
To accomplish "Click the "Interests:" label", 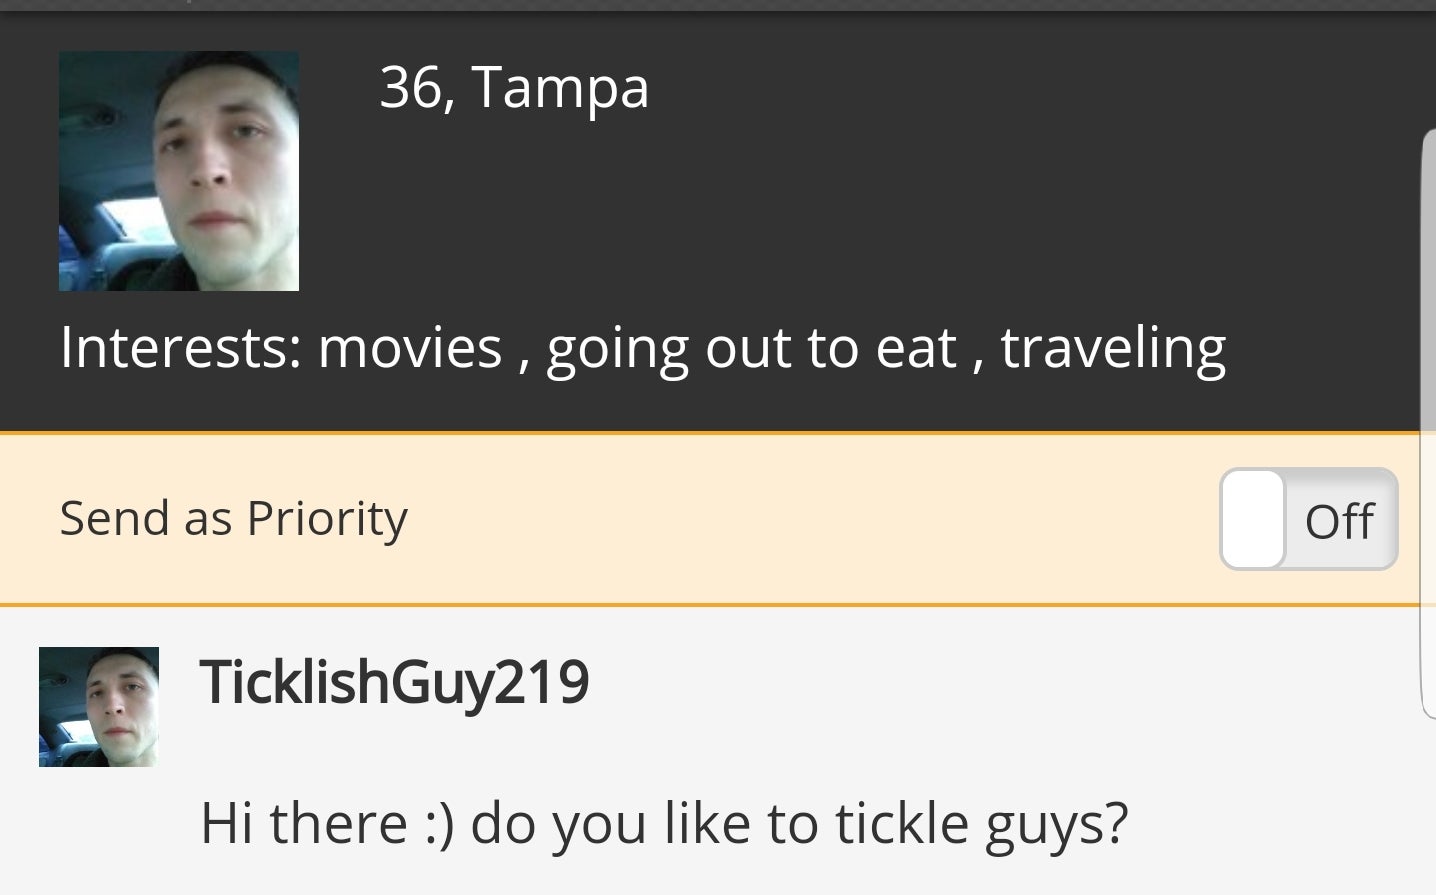I will coord(180,348).
